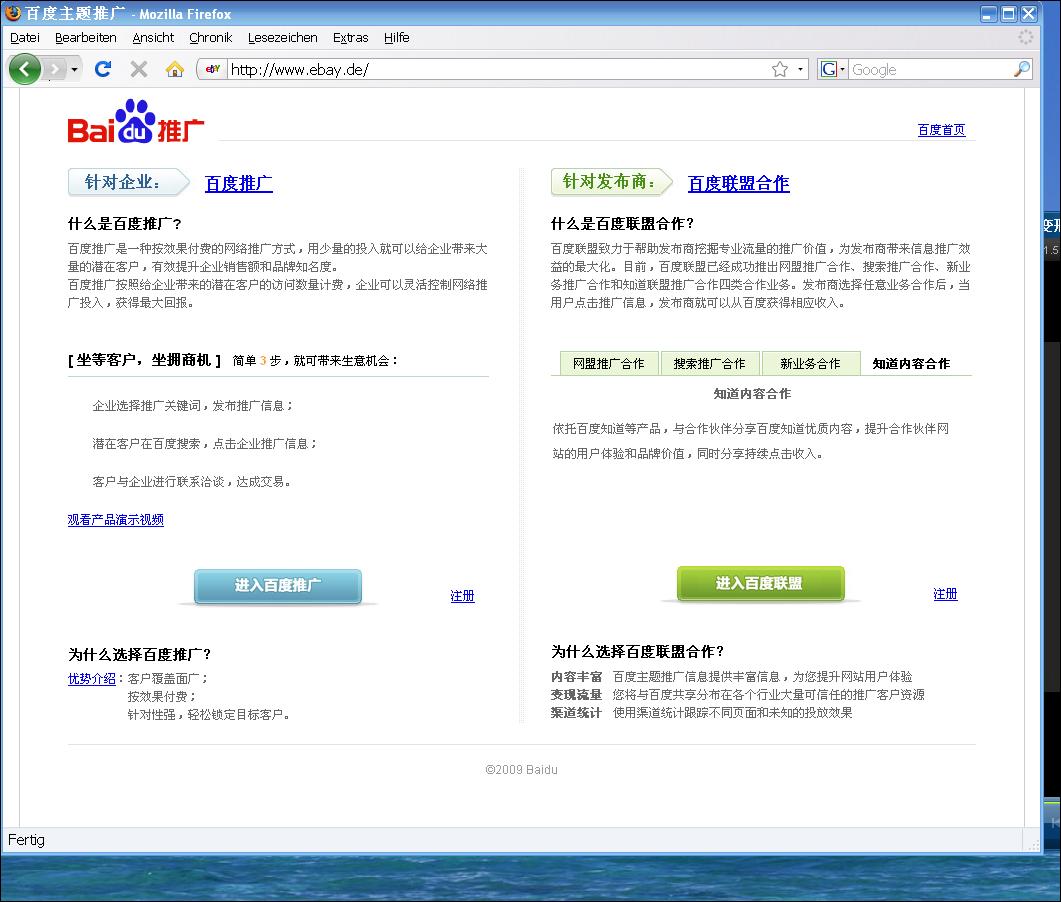Click the Baidu 推广 logo
The width and height of the screenshot is (1061, 902).
(x=135, y=122)
